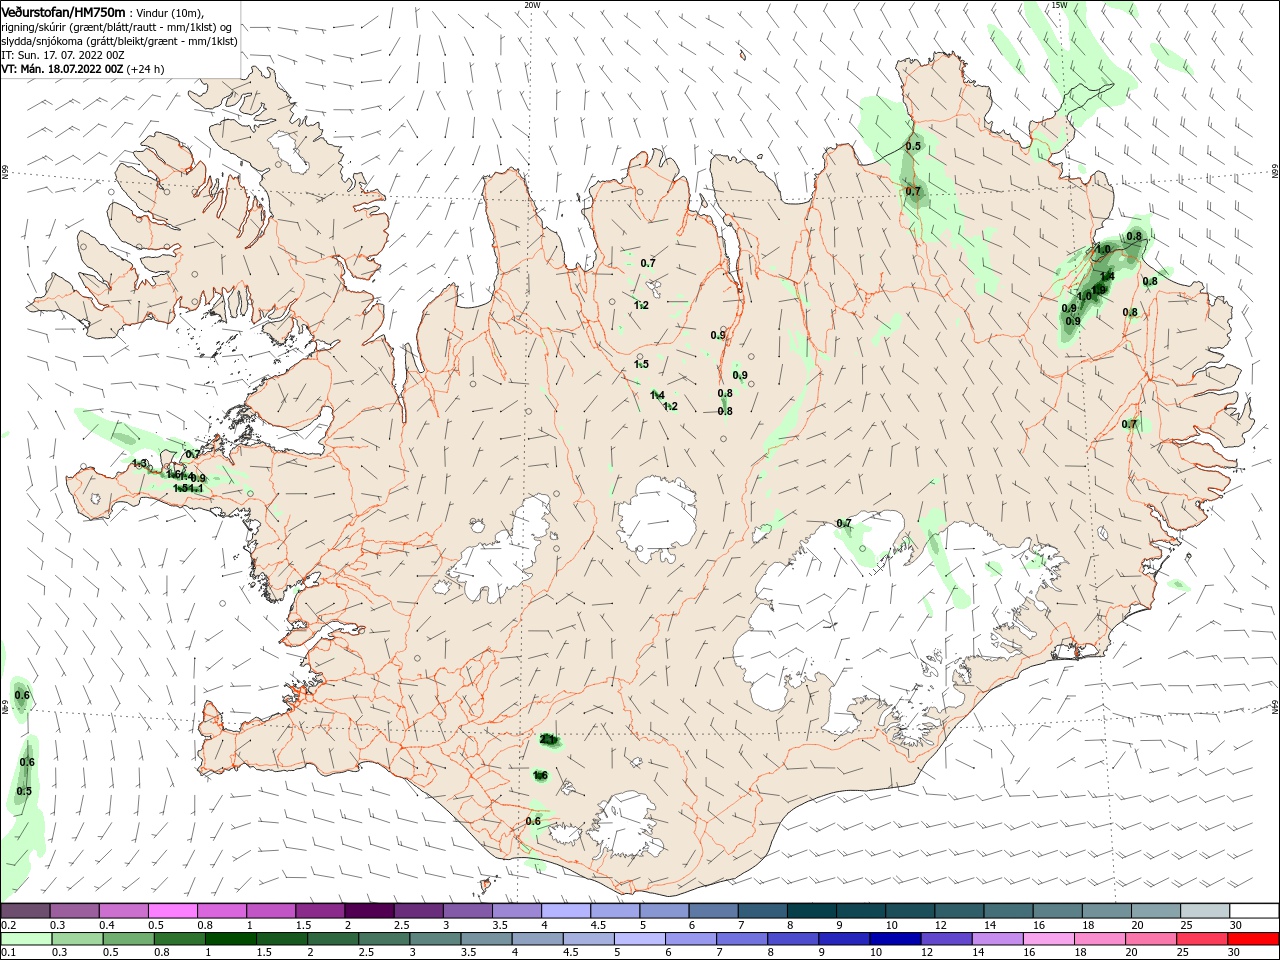The width and height of the screenshot is (1280, 960).
Task: Click the 2.1 precipitation value on the map
Action: coord(548,739)
